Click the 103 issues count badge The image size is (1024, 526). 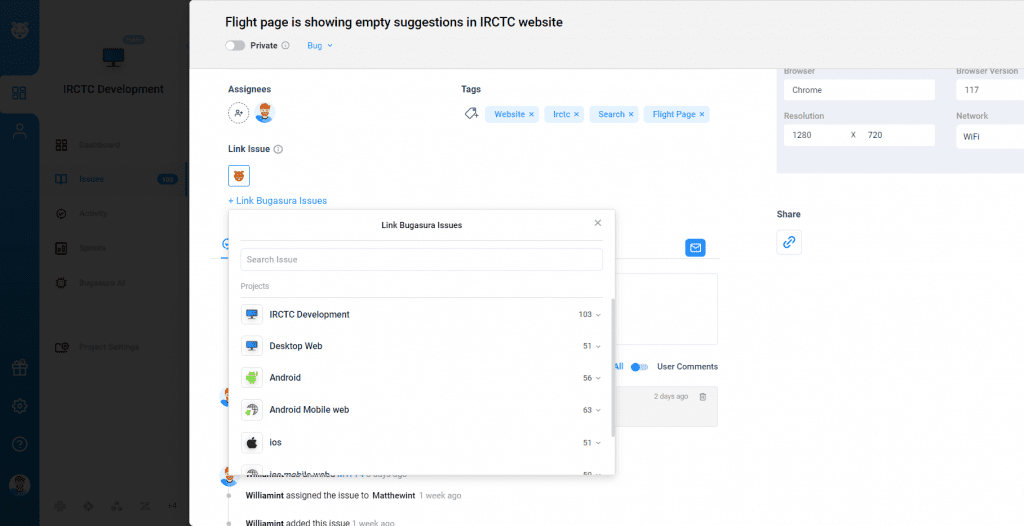point(168,179)
